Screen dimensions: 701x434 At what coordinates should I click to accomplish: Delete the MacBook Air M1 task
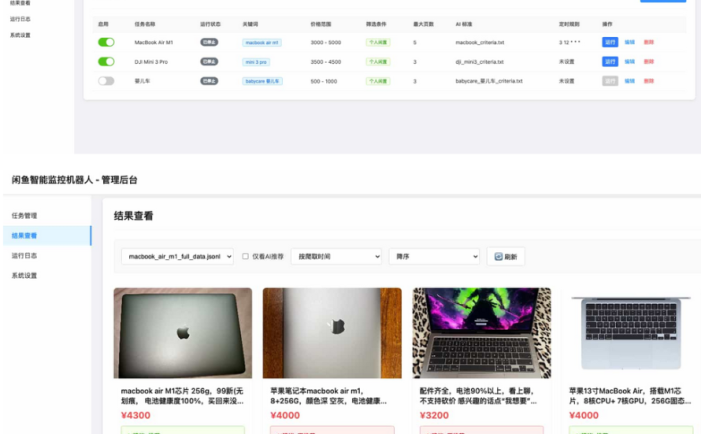pyautogui.click(x=649, y=42)
